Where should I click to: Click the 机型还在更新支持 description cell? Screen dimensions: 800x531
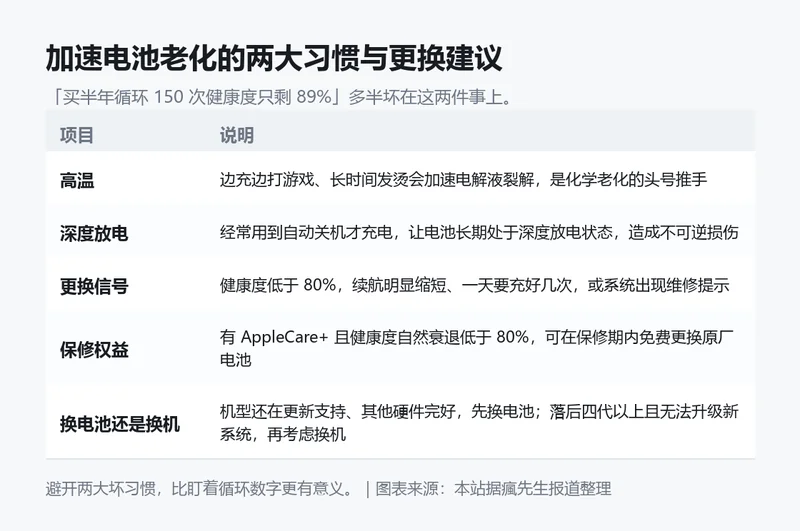479,423
